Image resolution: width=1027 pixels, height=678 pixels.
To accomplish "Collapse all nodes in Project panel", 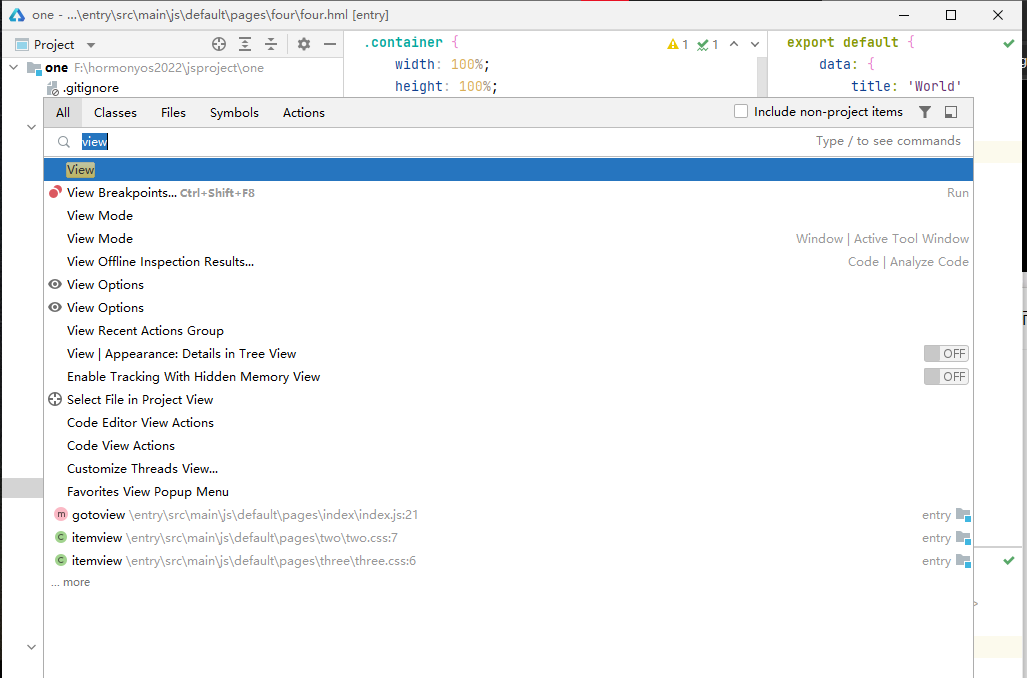I will 271,45.
